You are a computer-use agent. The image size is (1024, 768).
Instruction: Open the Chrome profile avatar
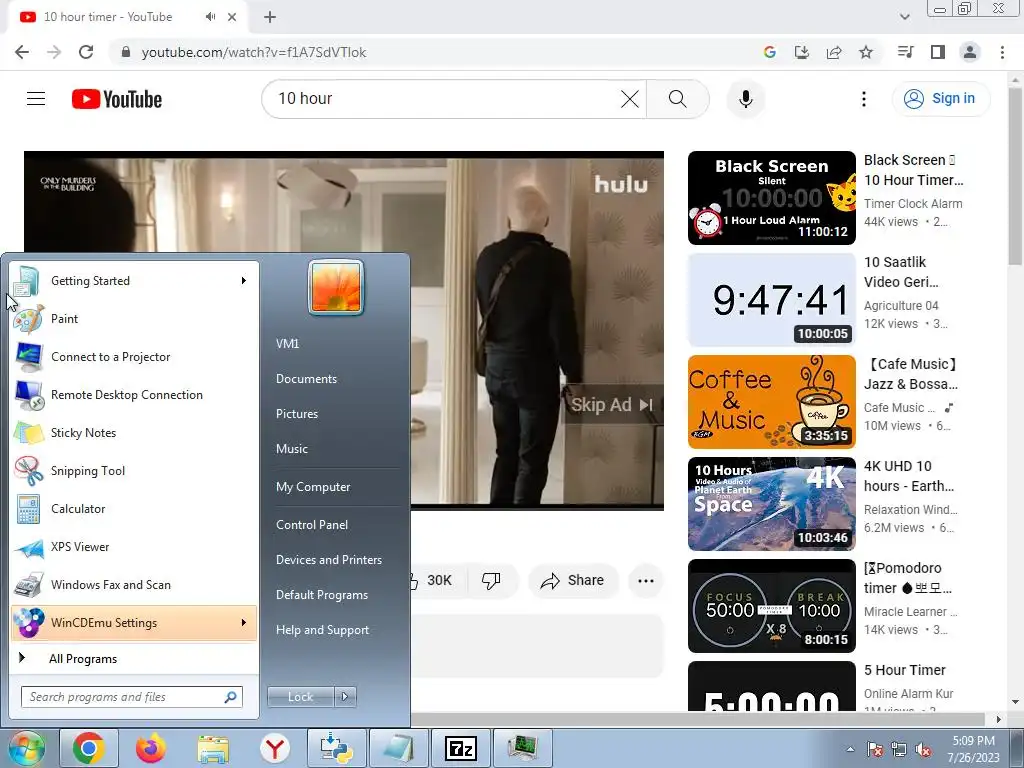pos(970,52)
